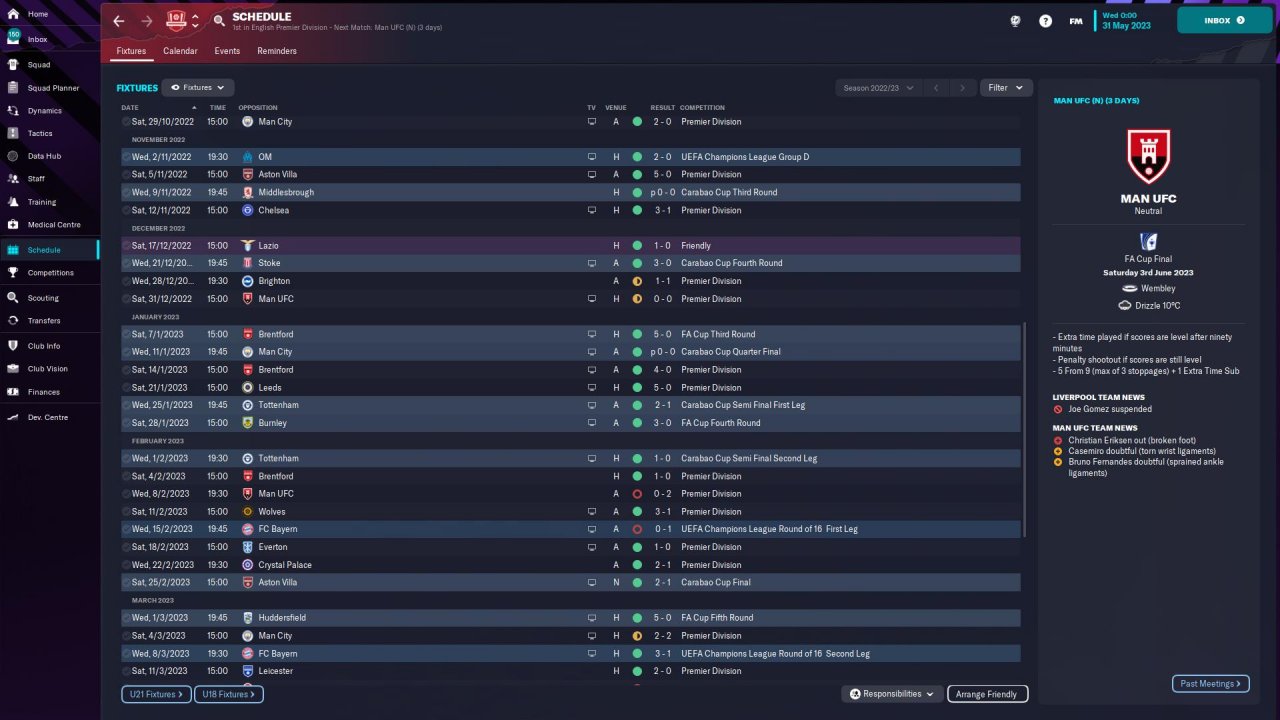Open Home from the sidebar
This screenshot has height=720, width=1280.
coord(38,14)
